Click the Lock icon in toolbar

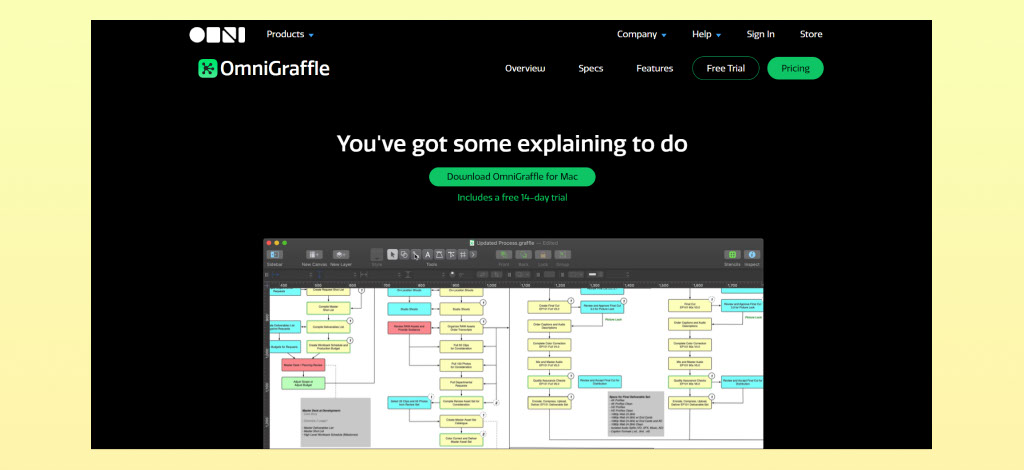pyautogui.click(x=543, y=255)
